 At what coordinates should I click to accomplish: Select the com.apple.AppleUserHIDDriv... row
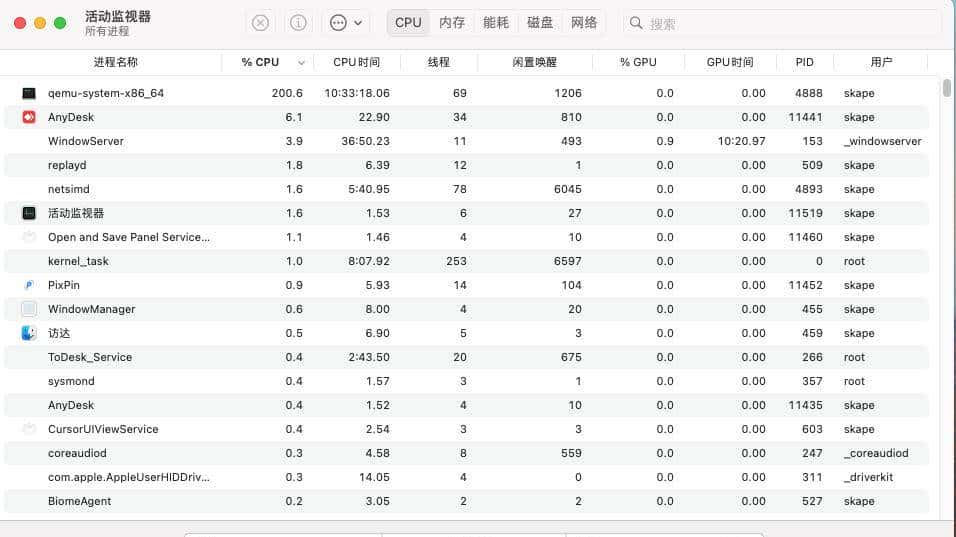pyautogui.click(x=466, y=477)
